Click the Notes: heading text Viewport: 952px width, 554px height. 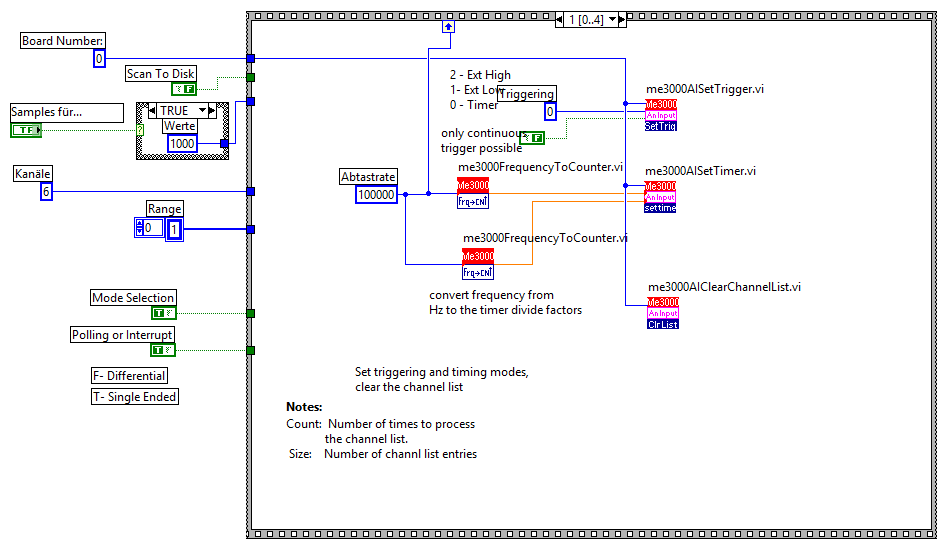(x=304, y=407)
